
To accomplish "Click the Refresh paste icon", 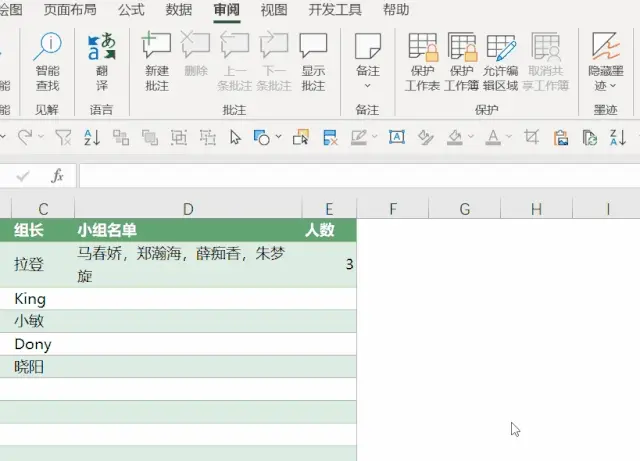I will click(x=589, y=138).
